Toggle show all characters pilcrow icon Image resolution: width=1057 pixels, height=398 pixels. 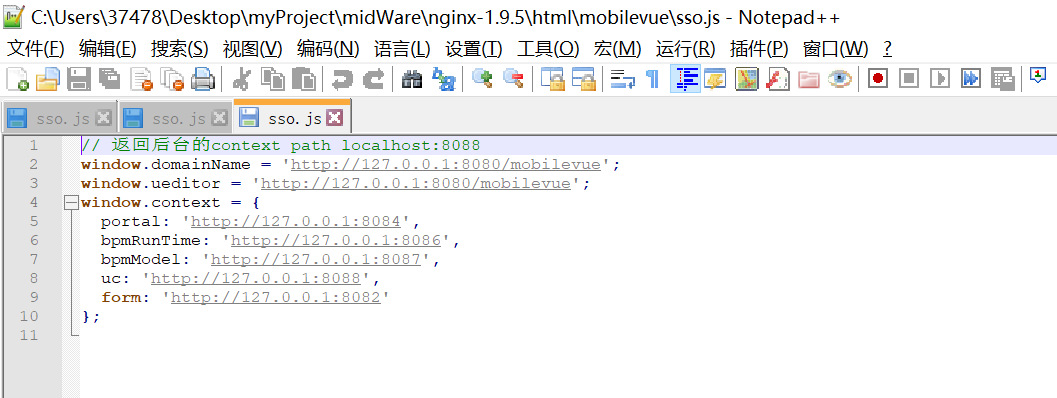coord(653,79)
